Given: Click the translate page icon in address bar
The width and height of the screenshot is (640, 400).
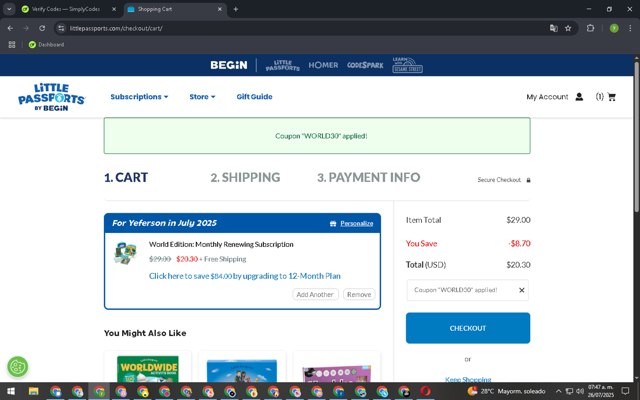Looking at the screenshot, I should [x=553, y=28].
